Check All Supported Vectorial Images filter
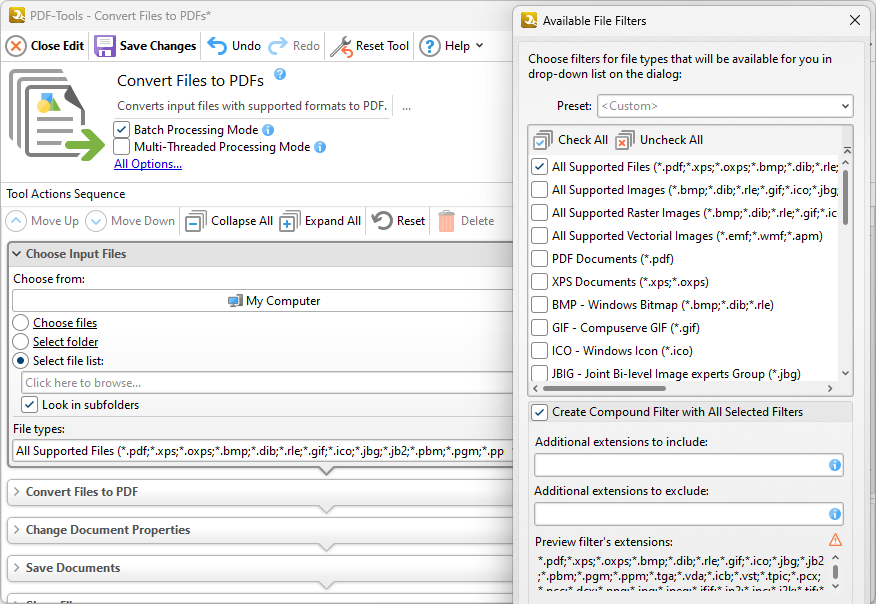 [x=539, y=236]
